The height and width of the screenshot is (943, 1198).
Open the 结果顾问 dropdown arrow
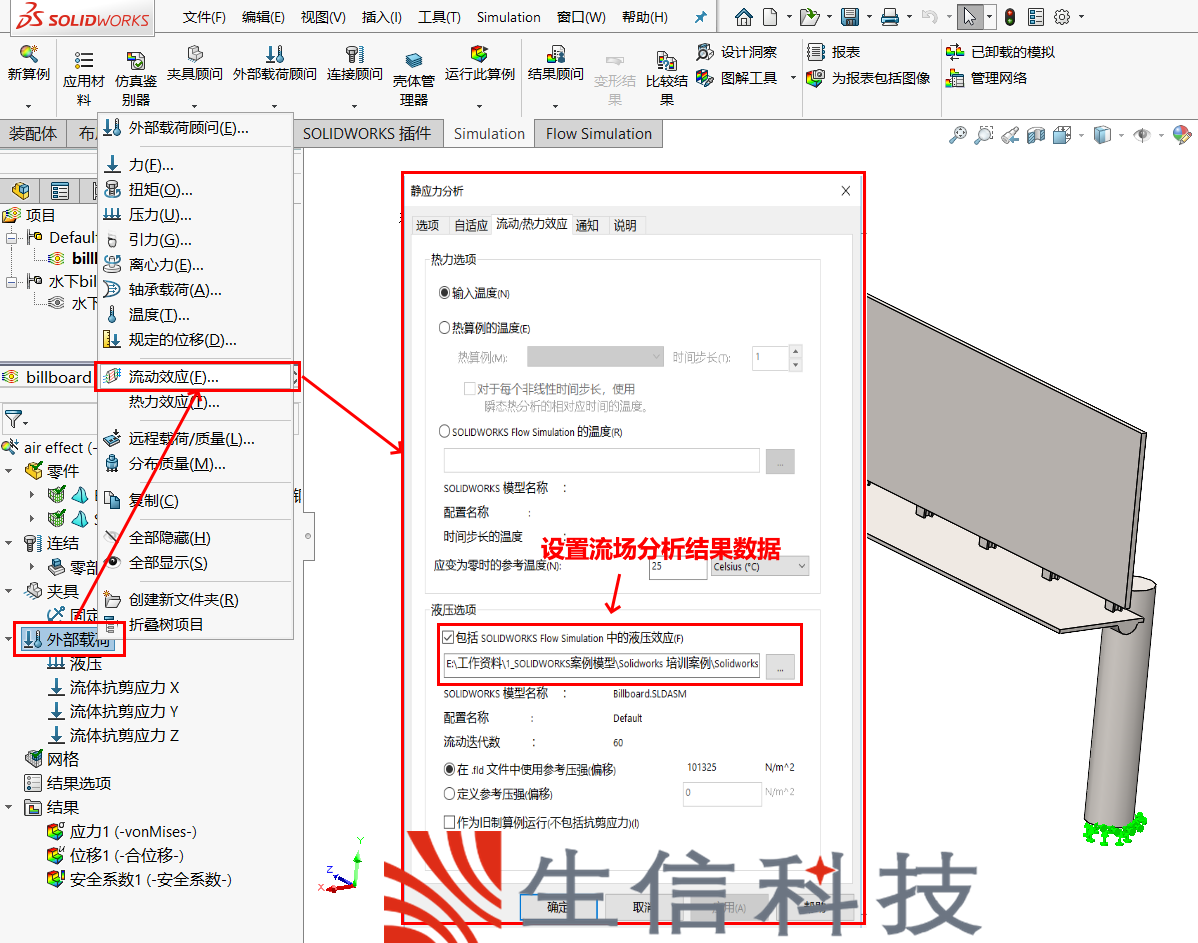pyautogui.click(x=555, y=106)
